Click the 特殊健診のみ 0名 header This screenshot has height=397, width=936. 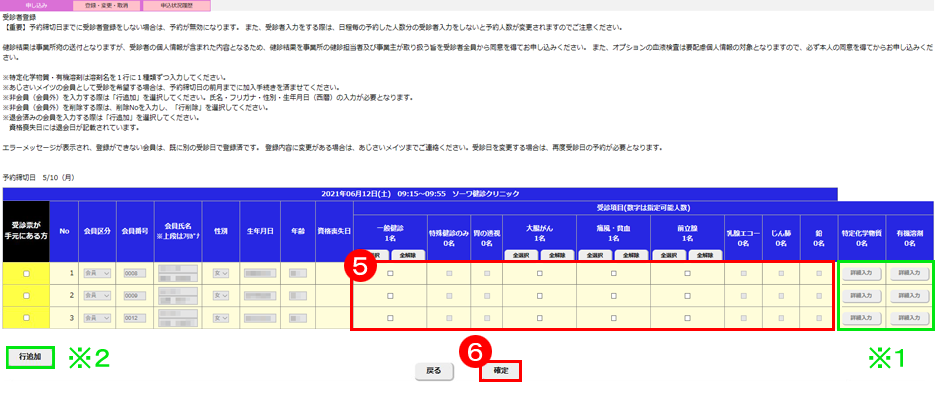(448, 239)
